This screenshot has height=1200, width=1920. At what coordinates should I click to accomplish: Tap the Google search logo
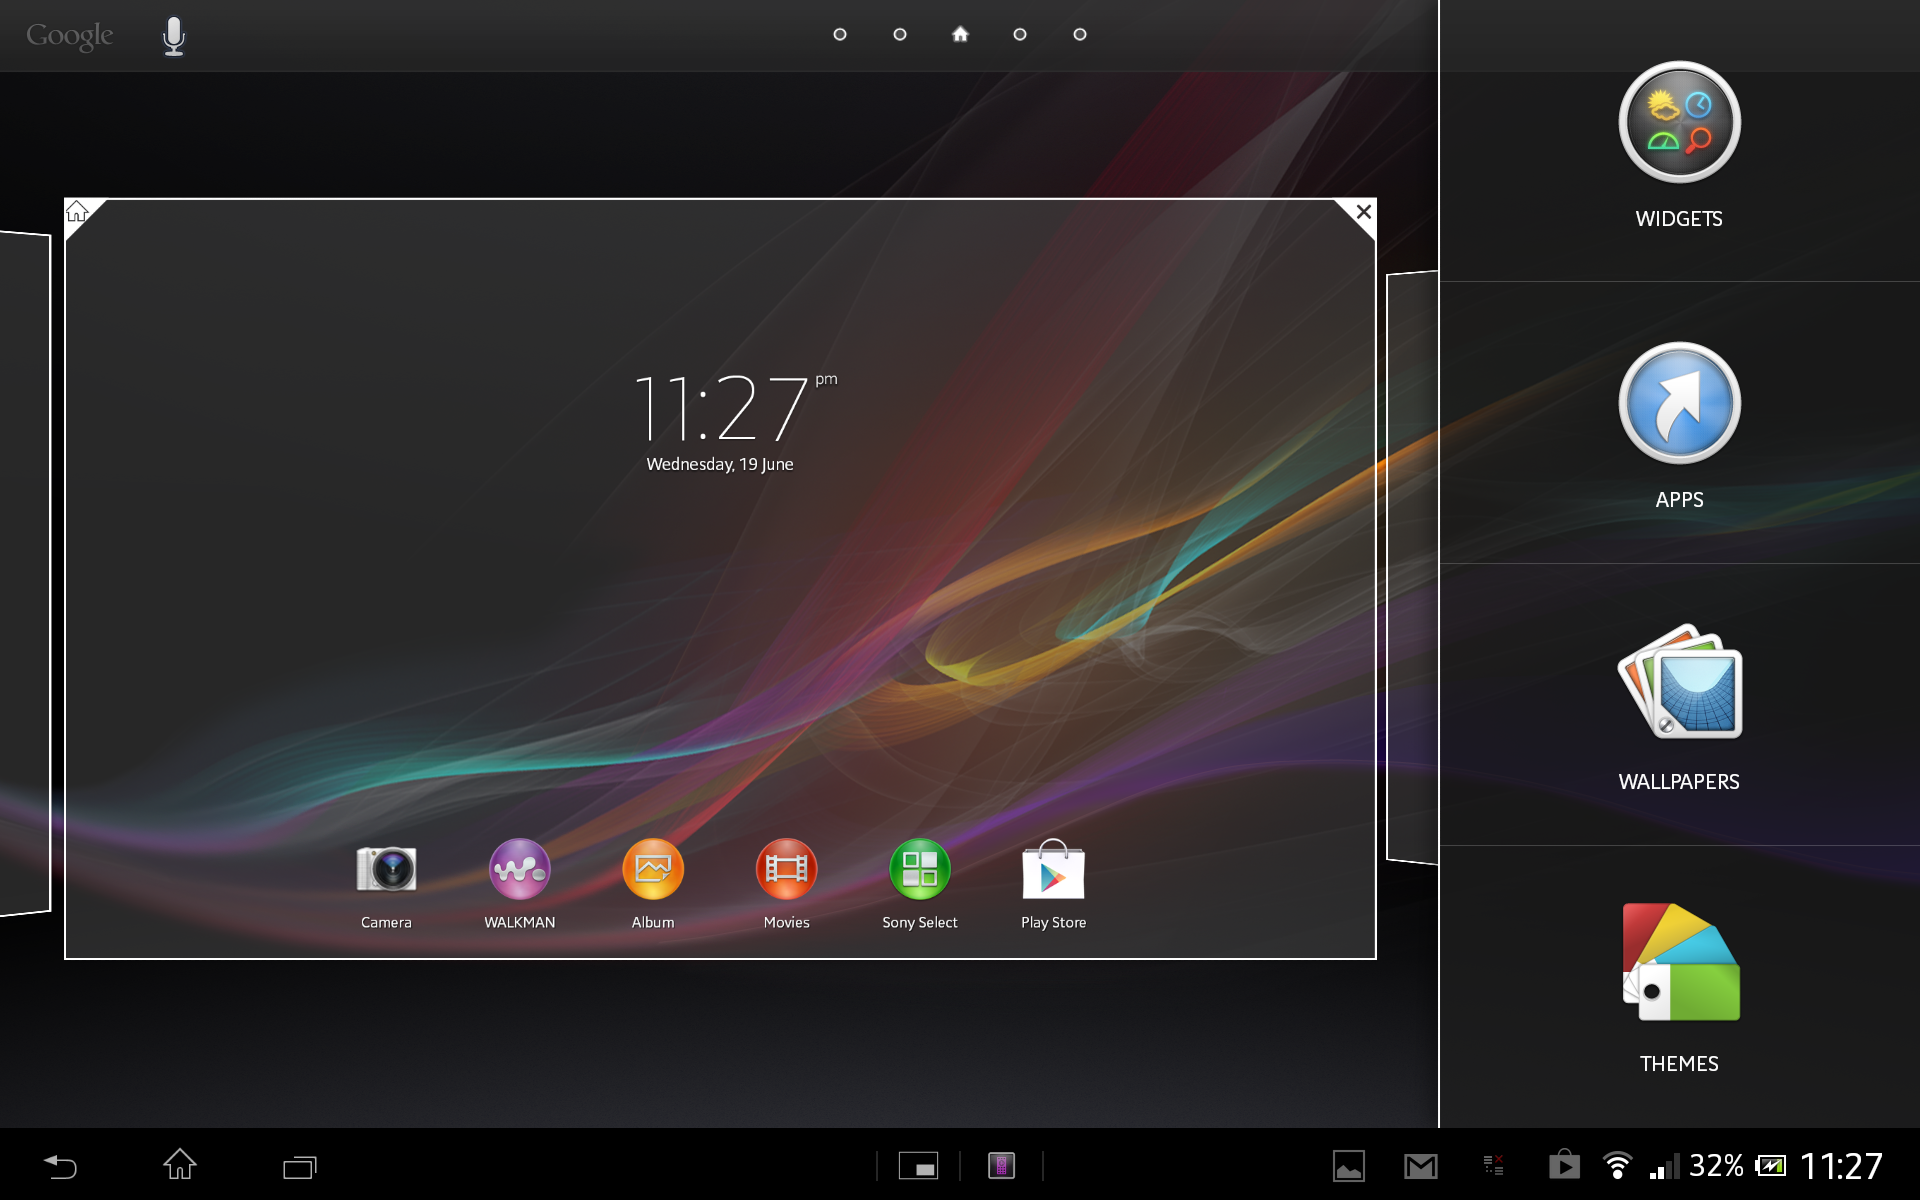(x=70, y=36)
